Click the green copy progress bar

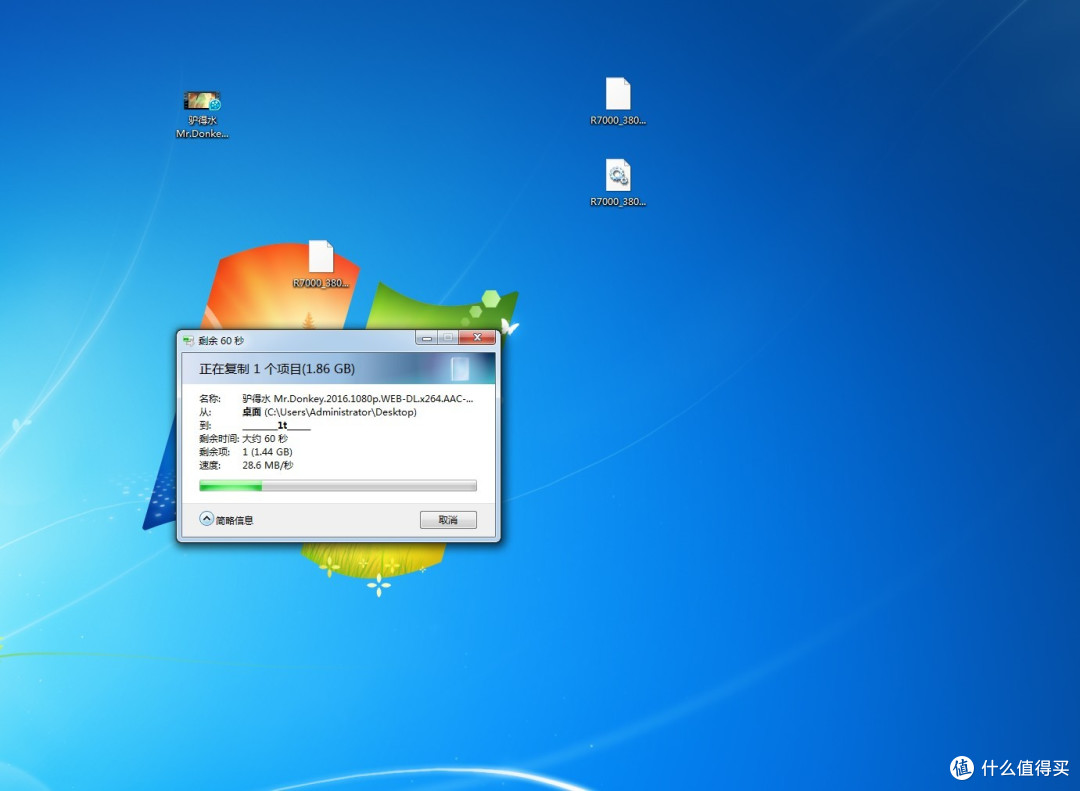[x=338, y=486]
